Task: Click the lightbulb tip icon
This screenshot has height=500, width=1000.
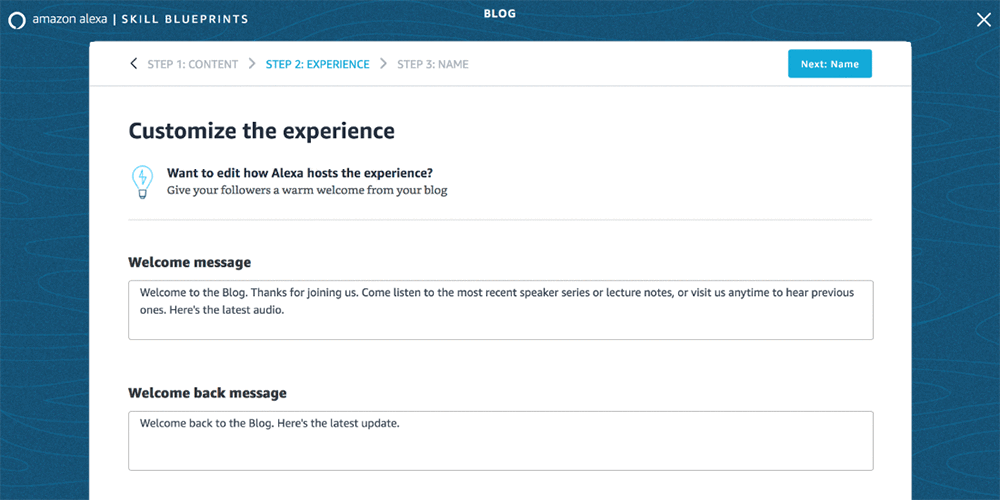Action: pyautogui.click(x=142, y=182)
